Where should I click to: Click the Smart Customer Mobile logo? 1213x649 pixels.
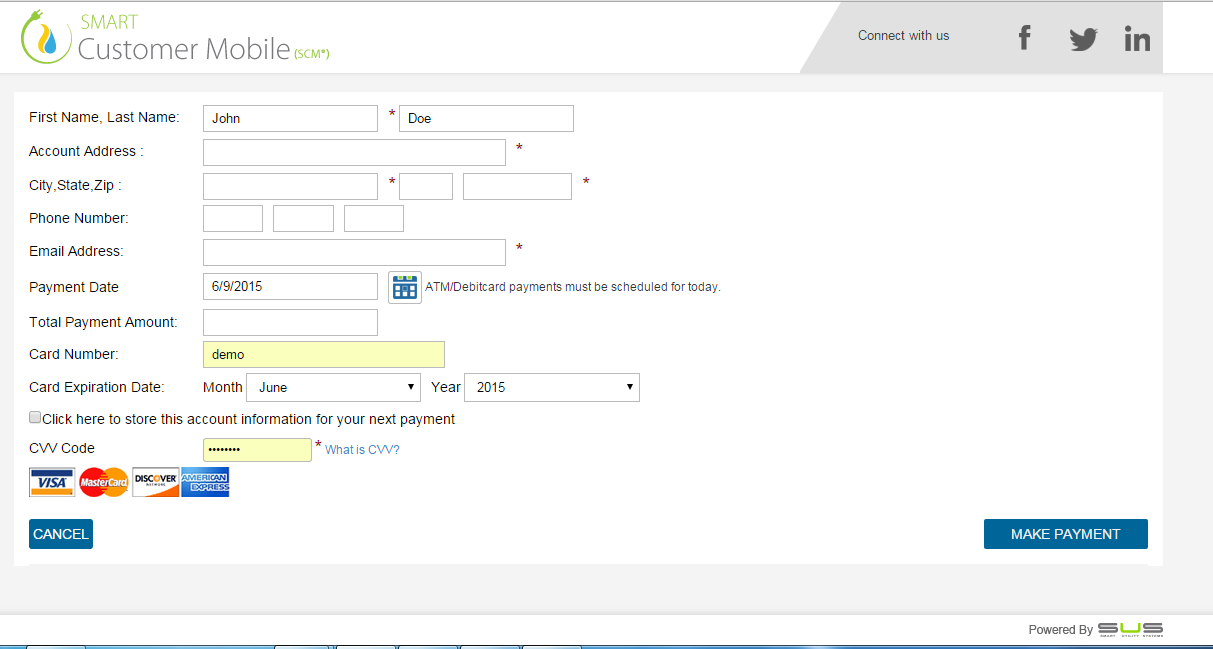coord(175,38)
